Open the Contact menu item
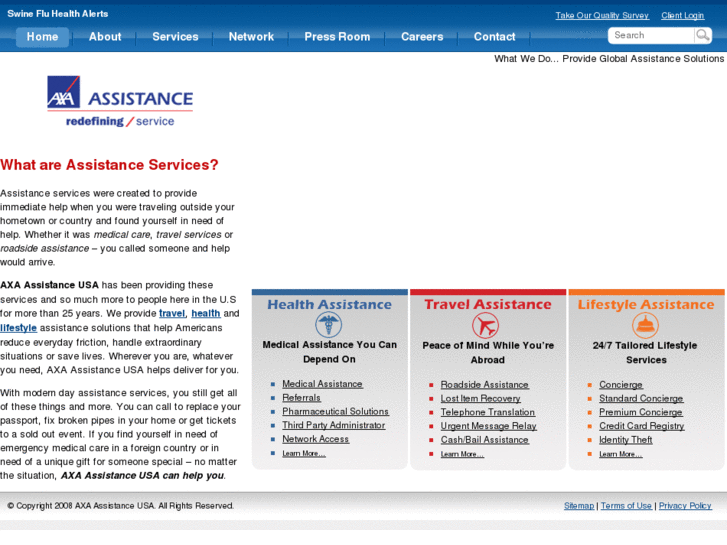This screenshot has height=545, width=727. tap(495, 37)
